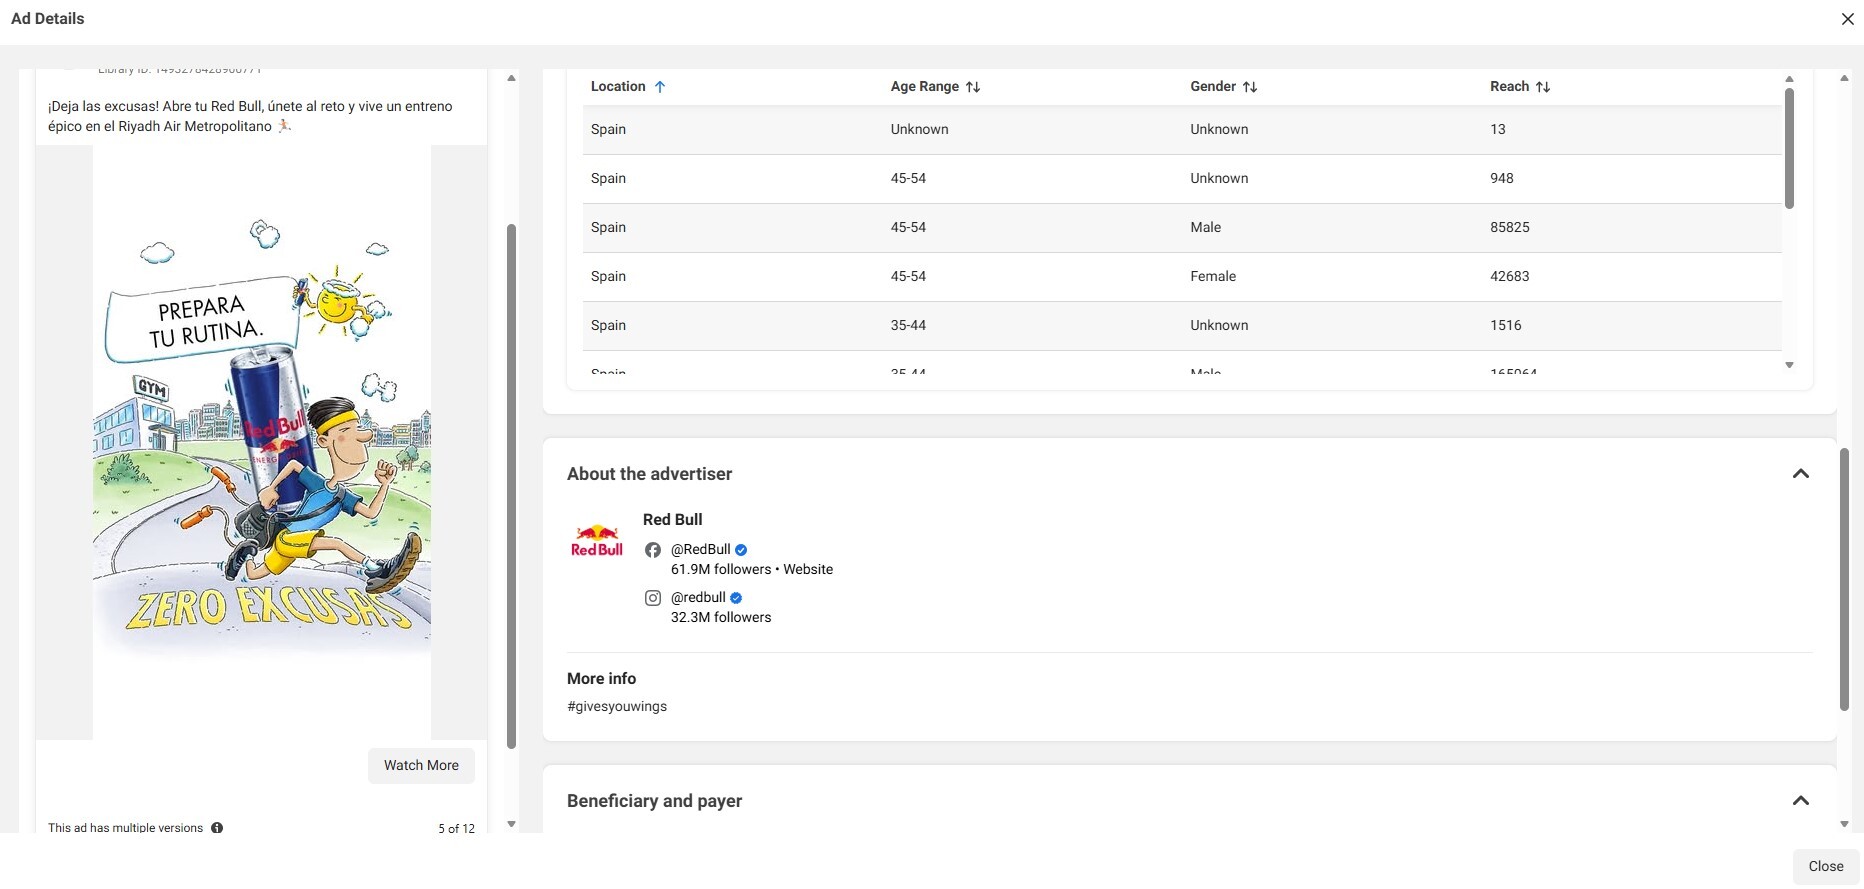
Task: Open the @RedBull Facebook page link
Action: (x=700, y=550)
